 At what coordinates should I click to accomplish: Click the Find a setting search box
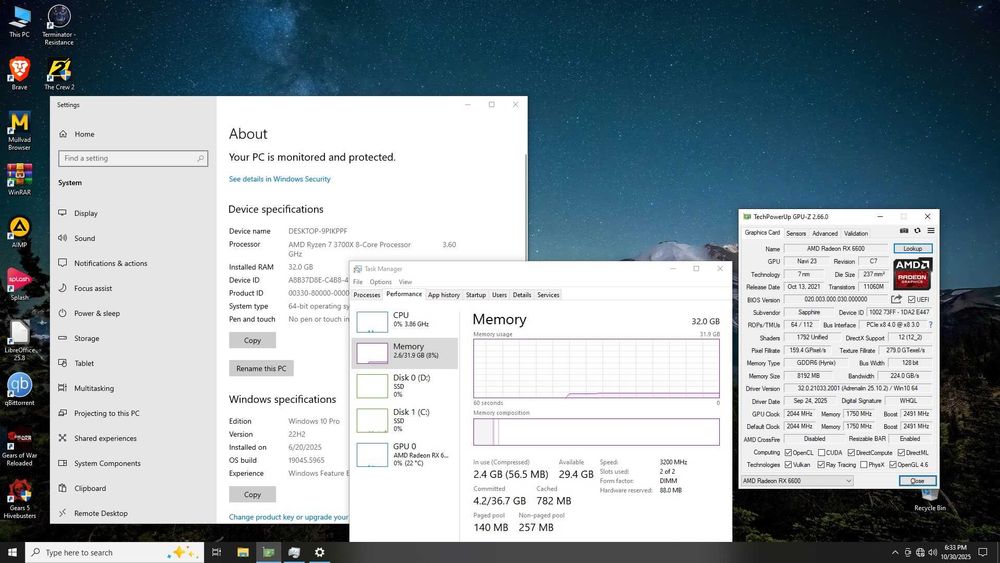point(133,158)
